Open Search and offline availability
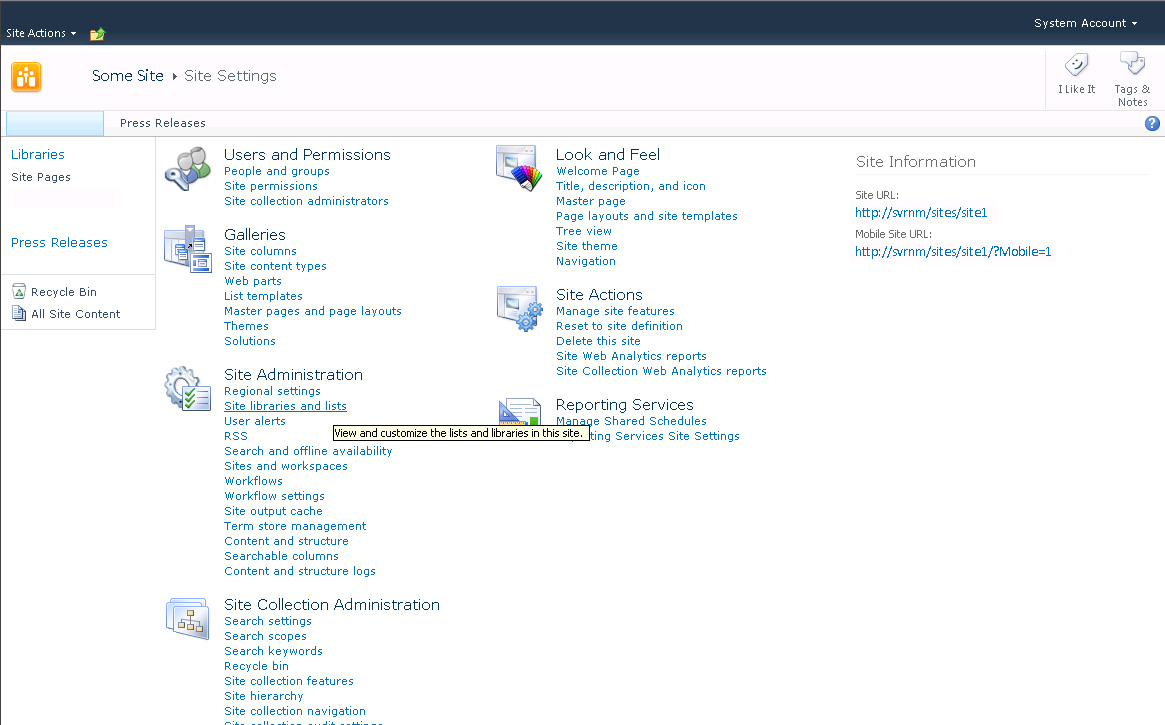1165x725 pixels. tap(308, 451)
